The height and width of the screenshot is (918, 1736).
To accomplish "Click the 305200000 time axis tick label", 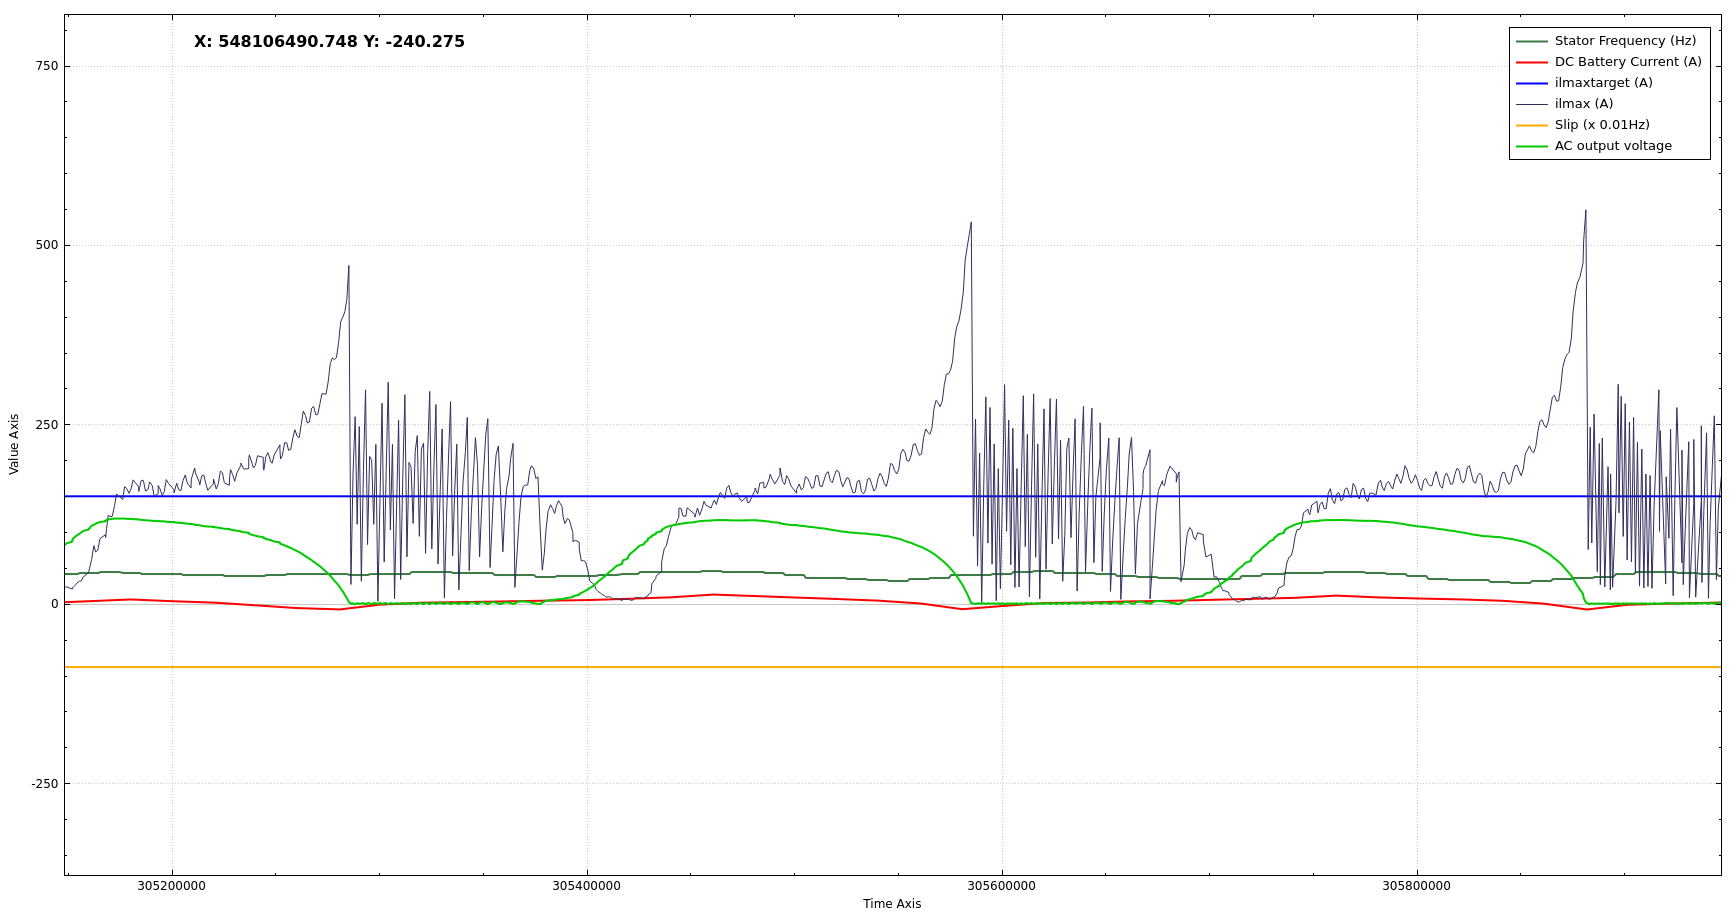I will [172, 886].
